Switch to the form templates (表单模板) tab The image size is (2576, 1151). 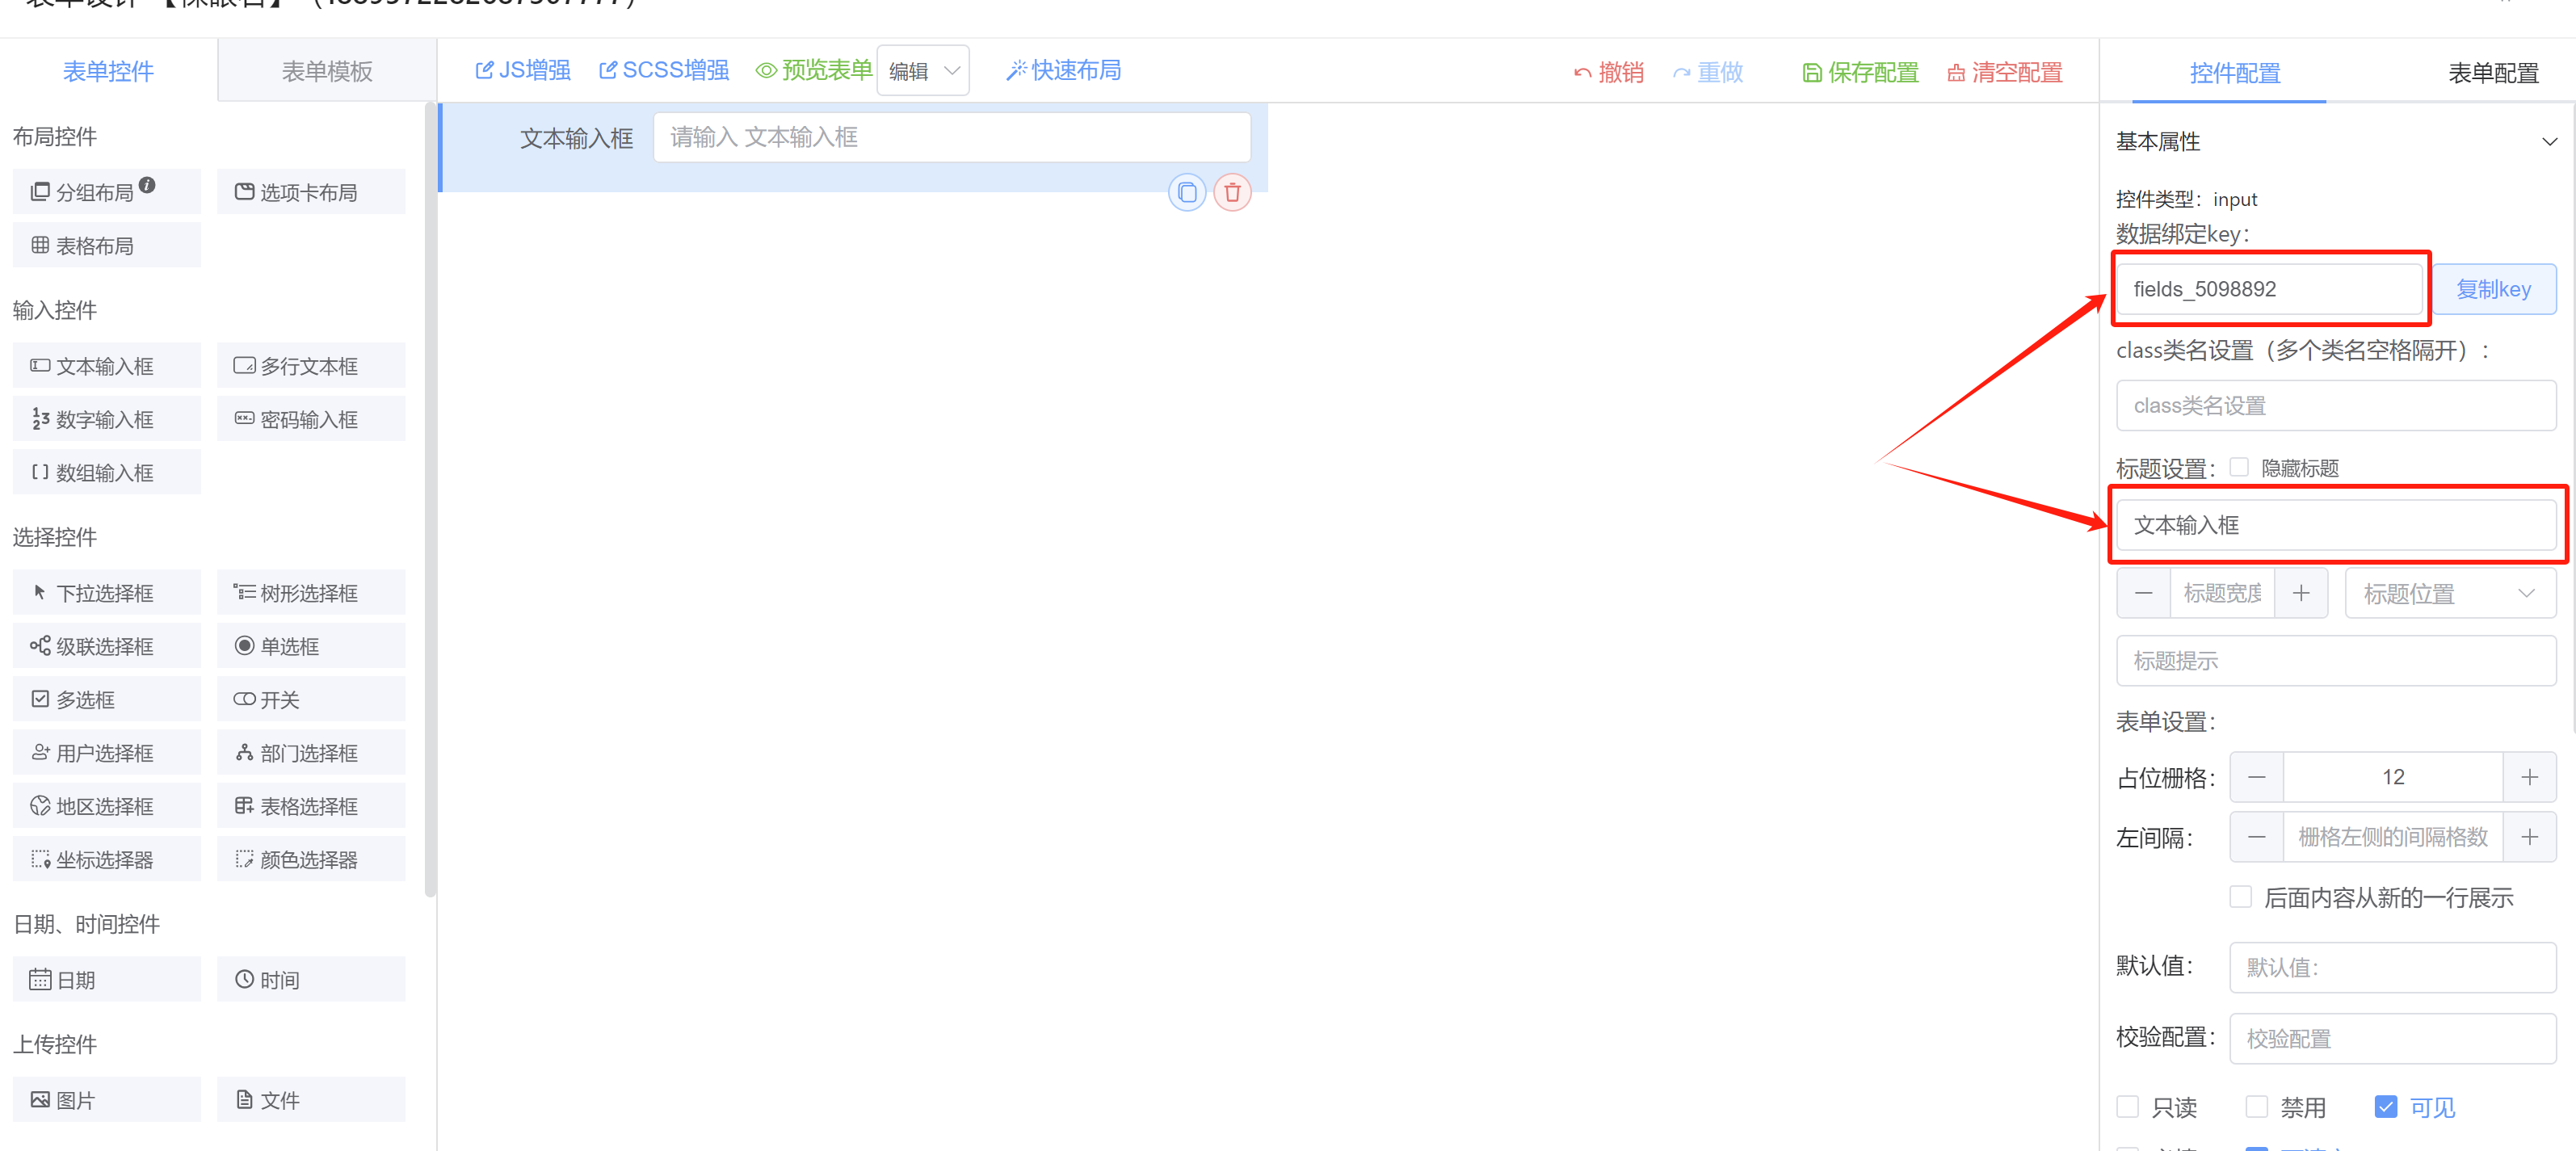[327, 71]
